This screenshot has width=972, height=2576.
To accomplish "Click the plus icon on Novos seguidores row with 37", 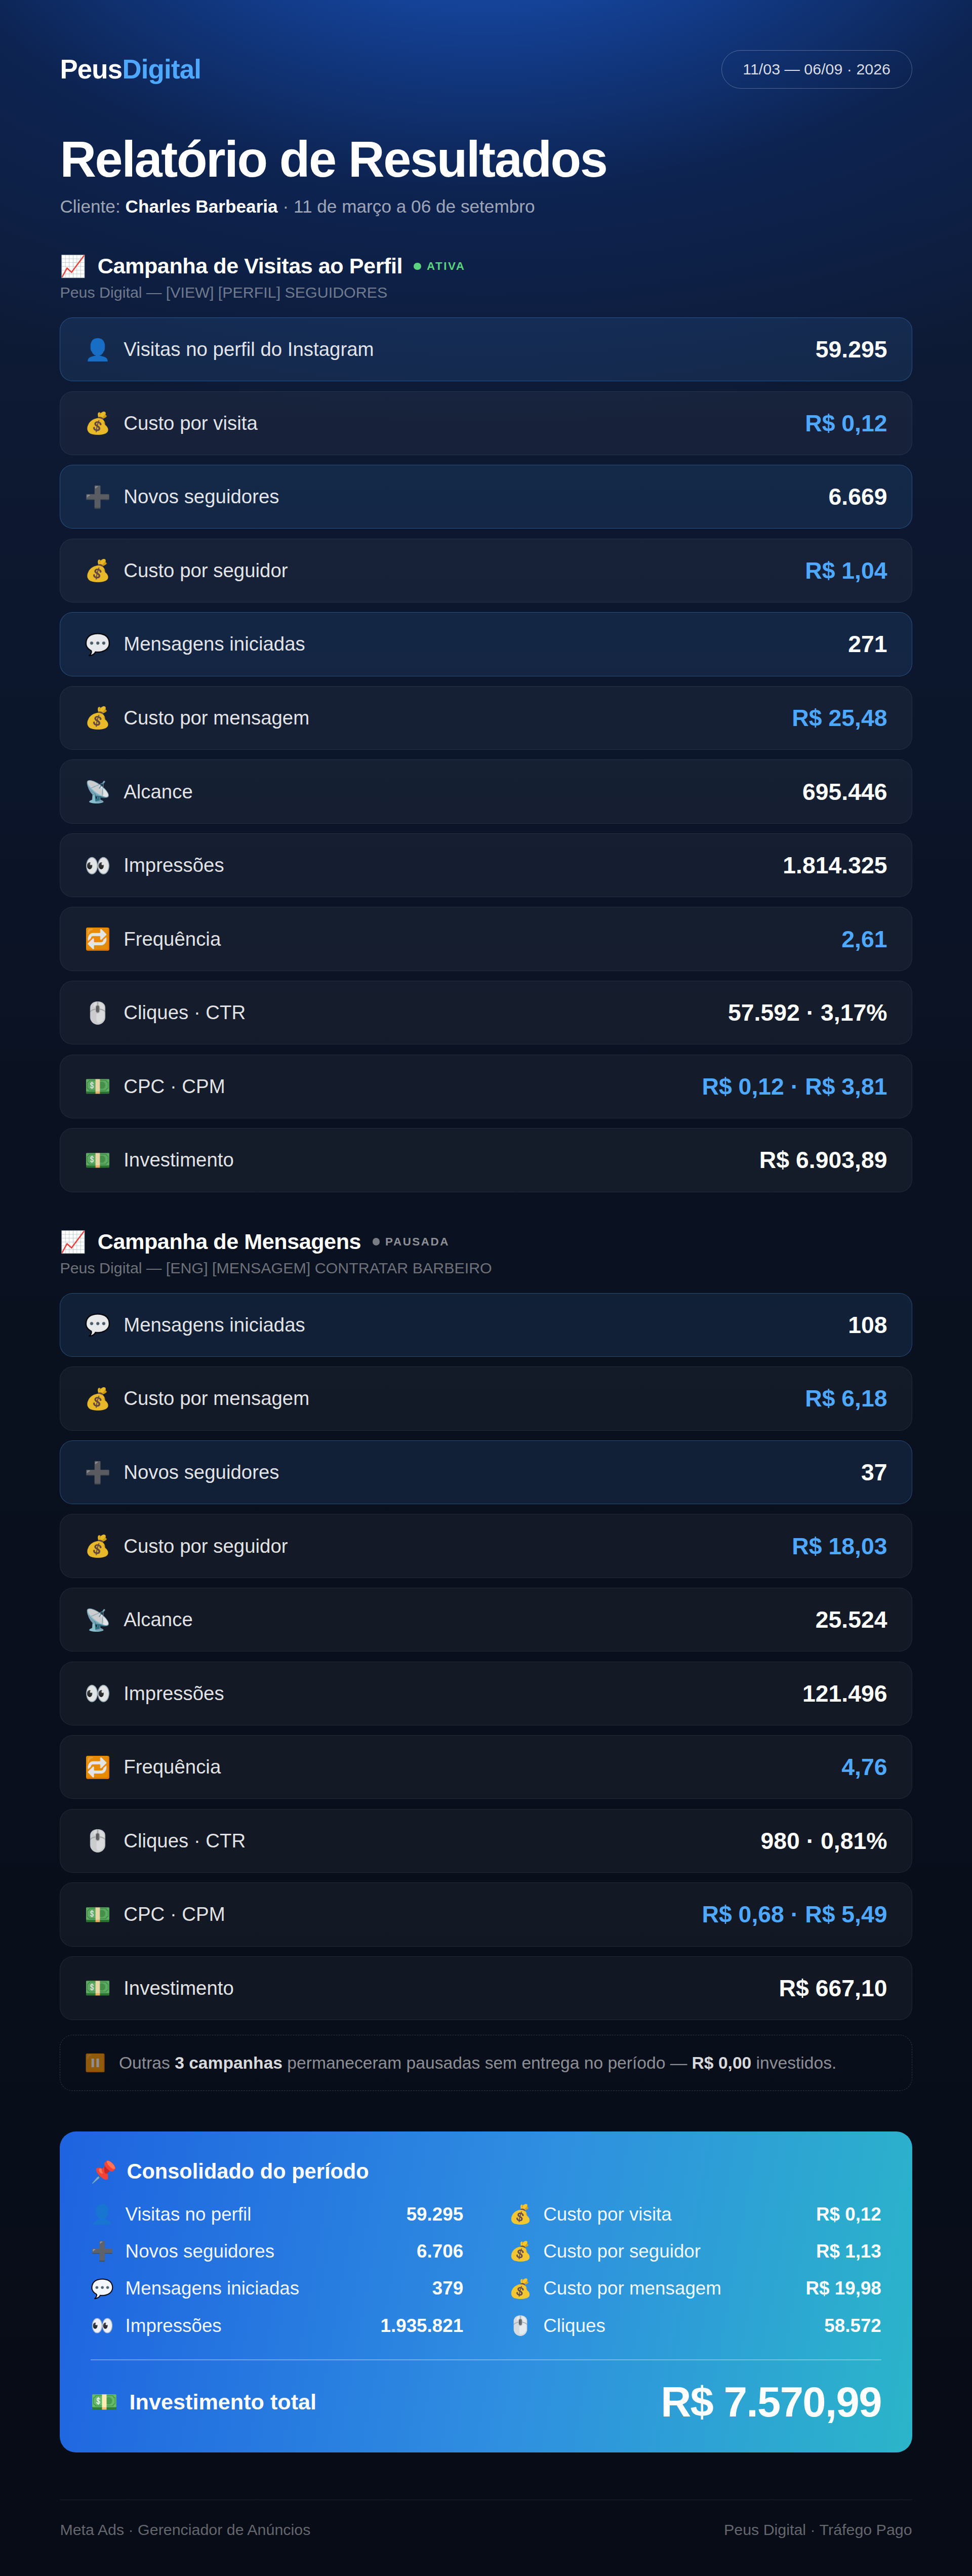I will point(97,1472).
